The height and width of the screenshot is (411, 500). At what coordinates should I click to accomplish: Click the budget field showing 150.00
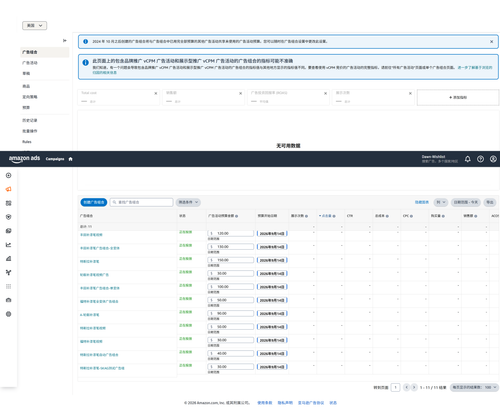(x=230, y=260)
